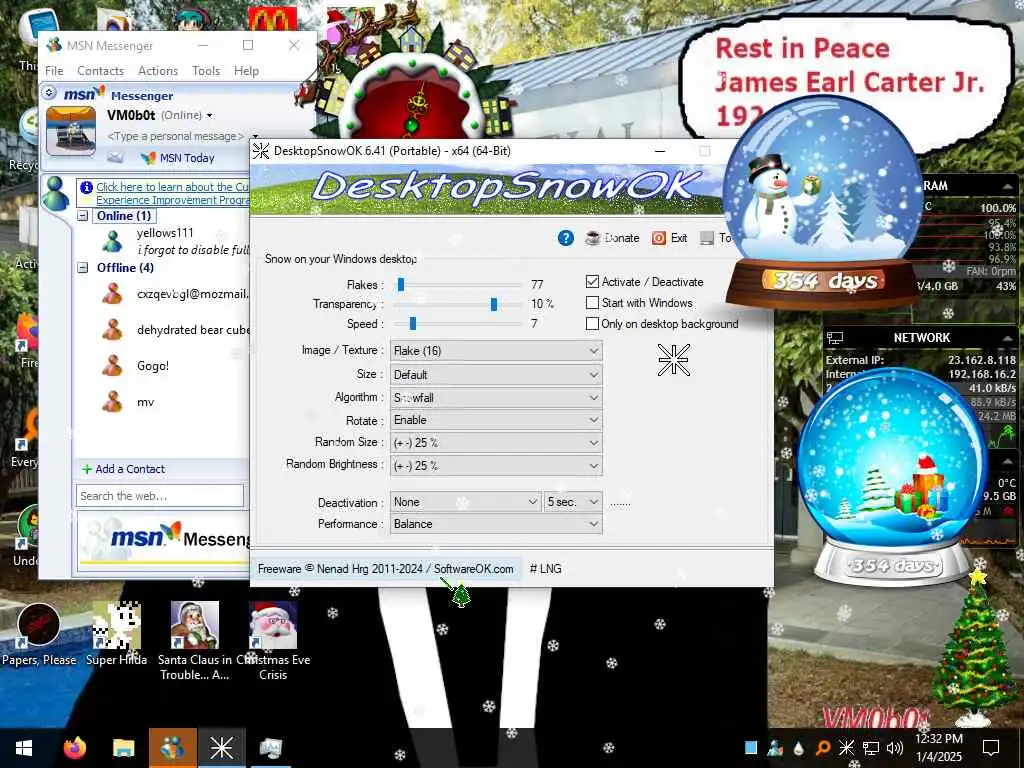Viewport: 1024px width, 768px height.
Task: Click the Freeware SoftwareOK.com link
Action: pos(385,569)
